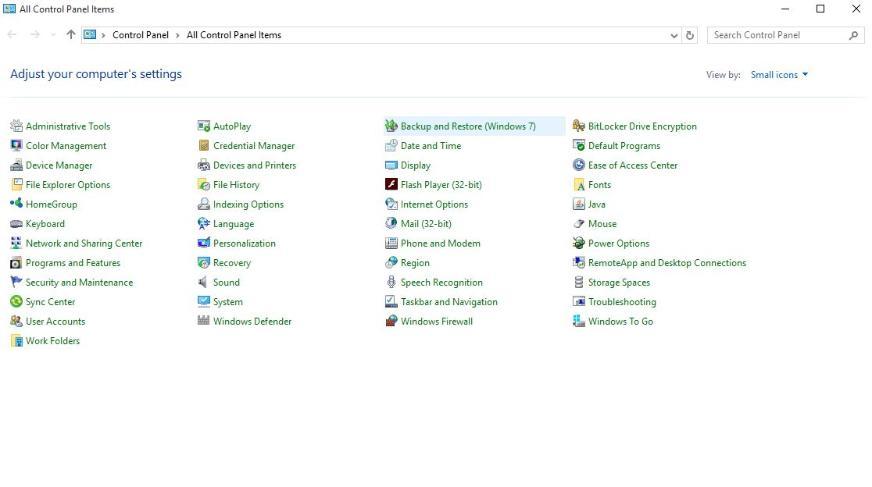Click the Windows Defender icon
The height and width of the screenshot is (487, 872).
tap(204, 321)
